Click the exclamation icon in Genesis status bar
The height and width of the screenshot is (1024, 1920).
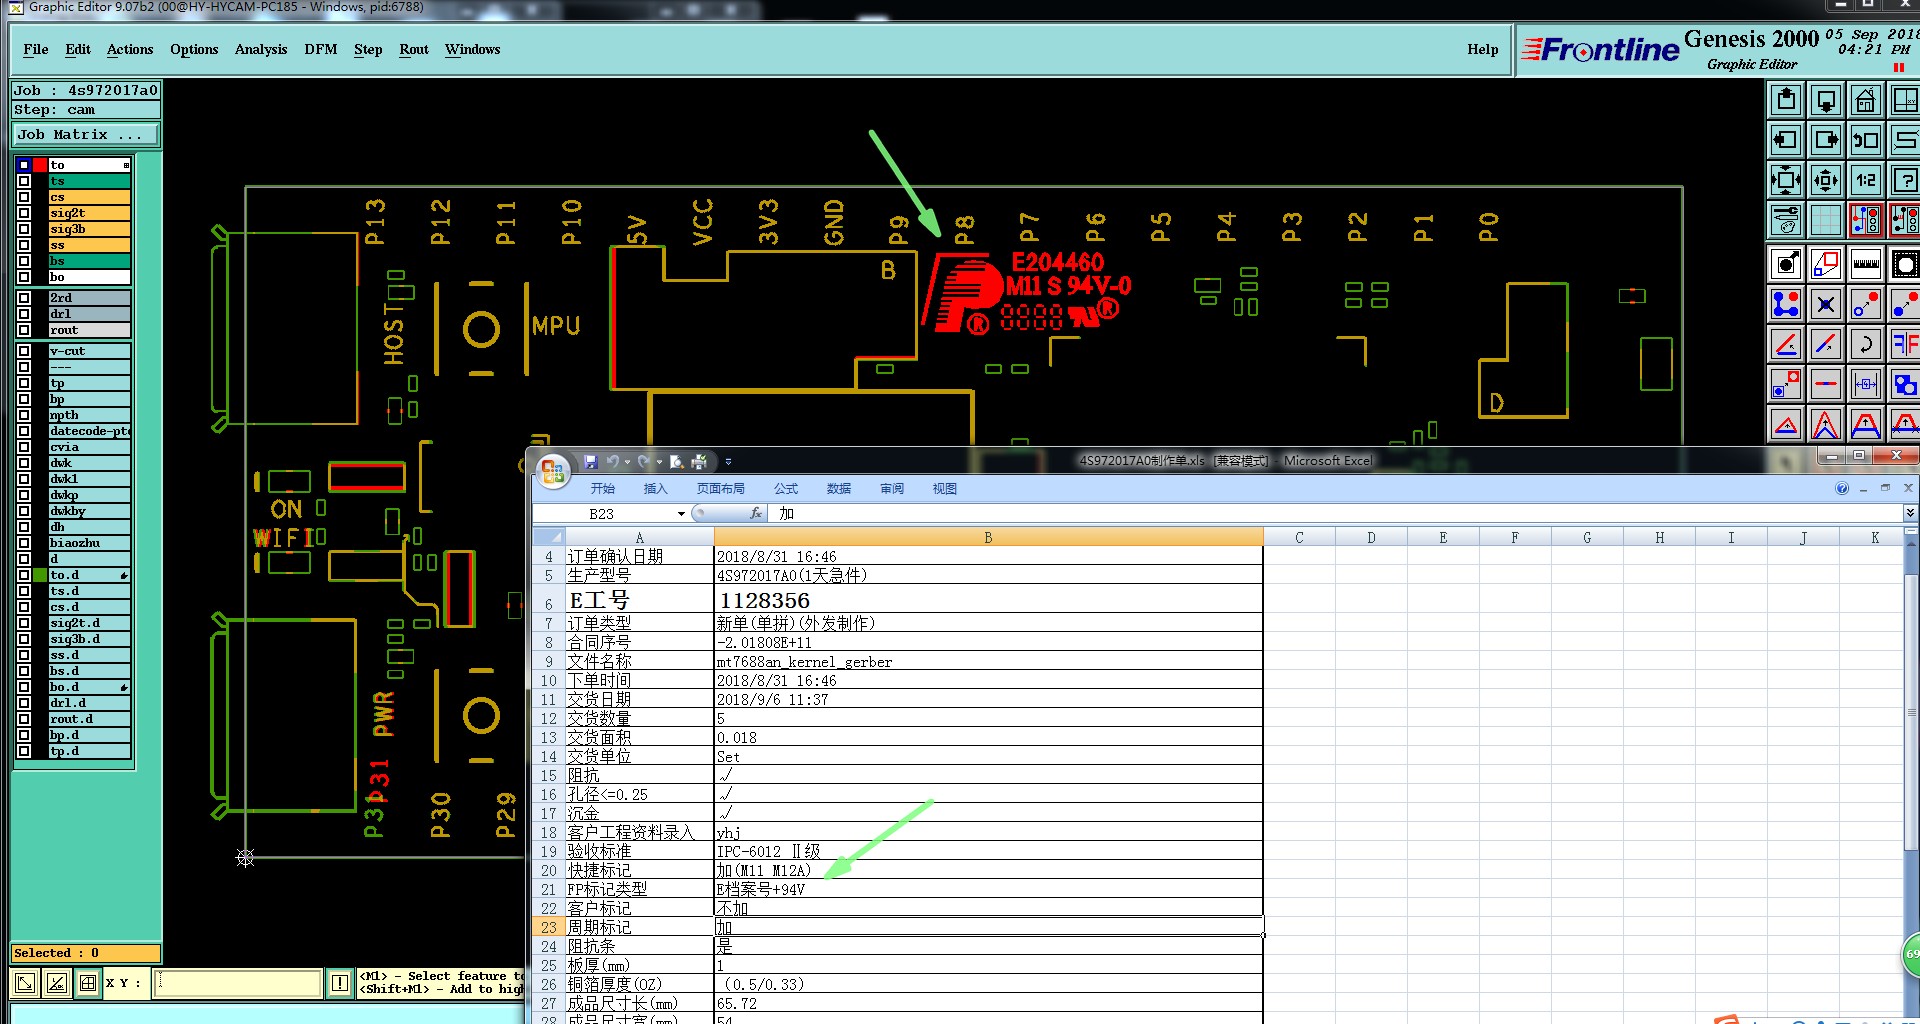[x=340, y=983]
